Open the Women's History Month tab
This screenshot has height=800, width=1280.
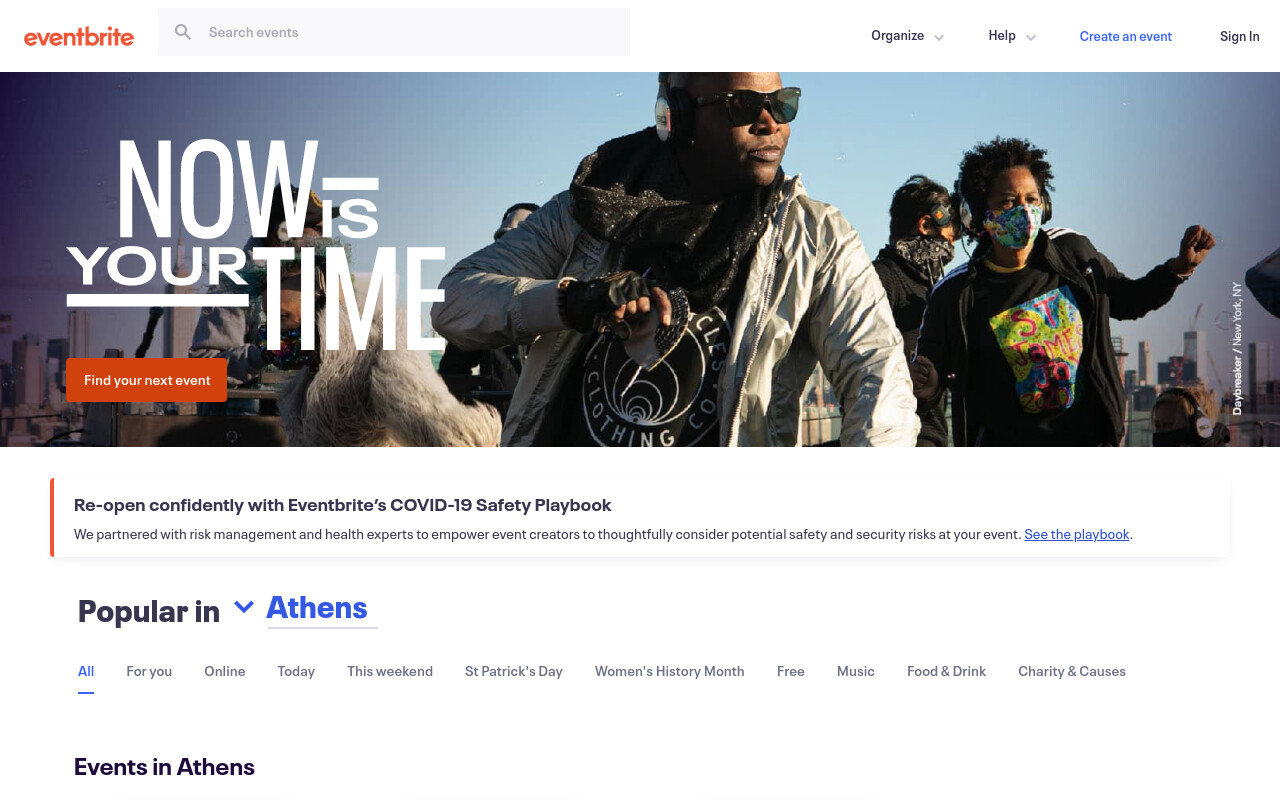670,671
